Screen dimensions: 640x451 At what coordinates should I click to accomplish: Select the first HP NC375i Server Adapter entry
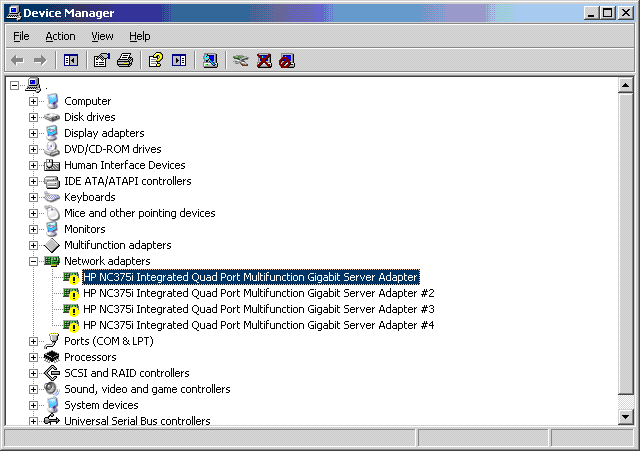point(251,277)
